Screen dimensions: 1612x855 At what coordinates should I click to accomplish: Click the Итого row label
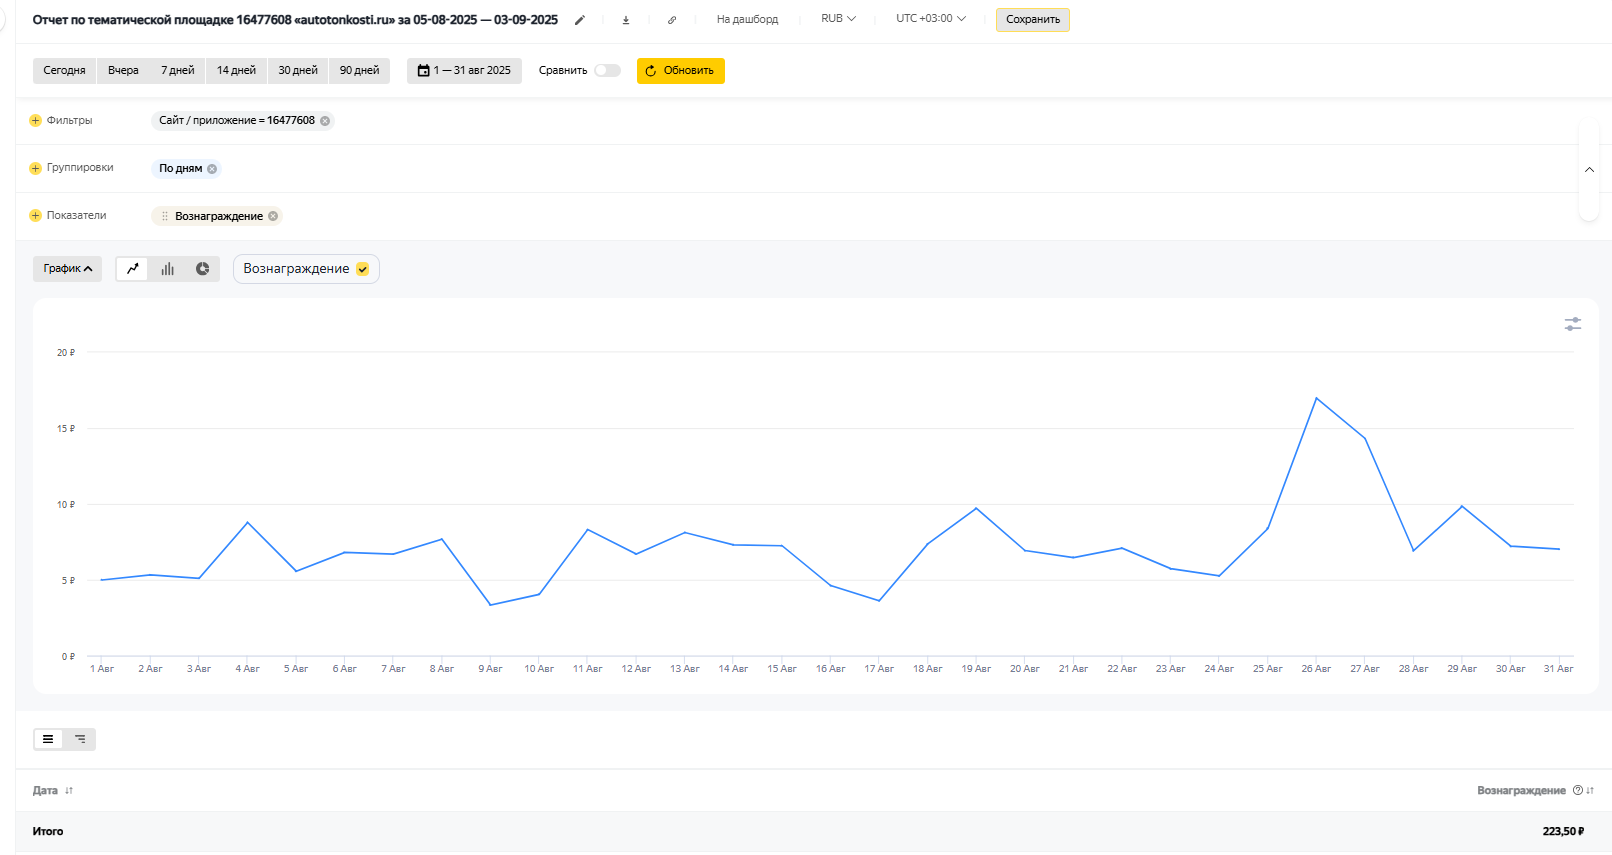(48, 832)
